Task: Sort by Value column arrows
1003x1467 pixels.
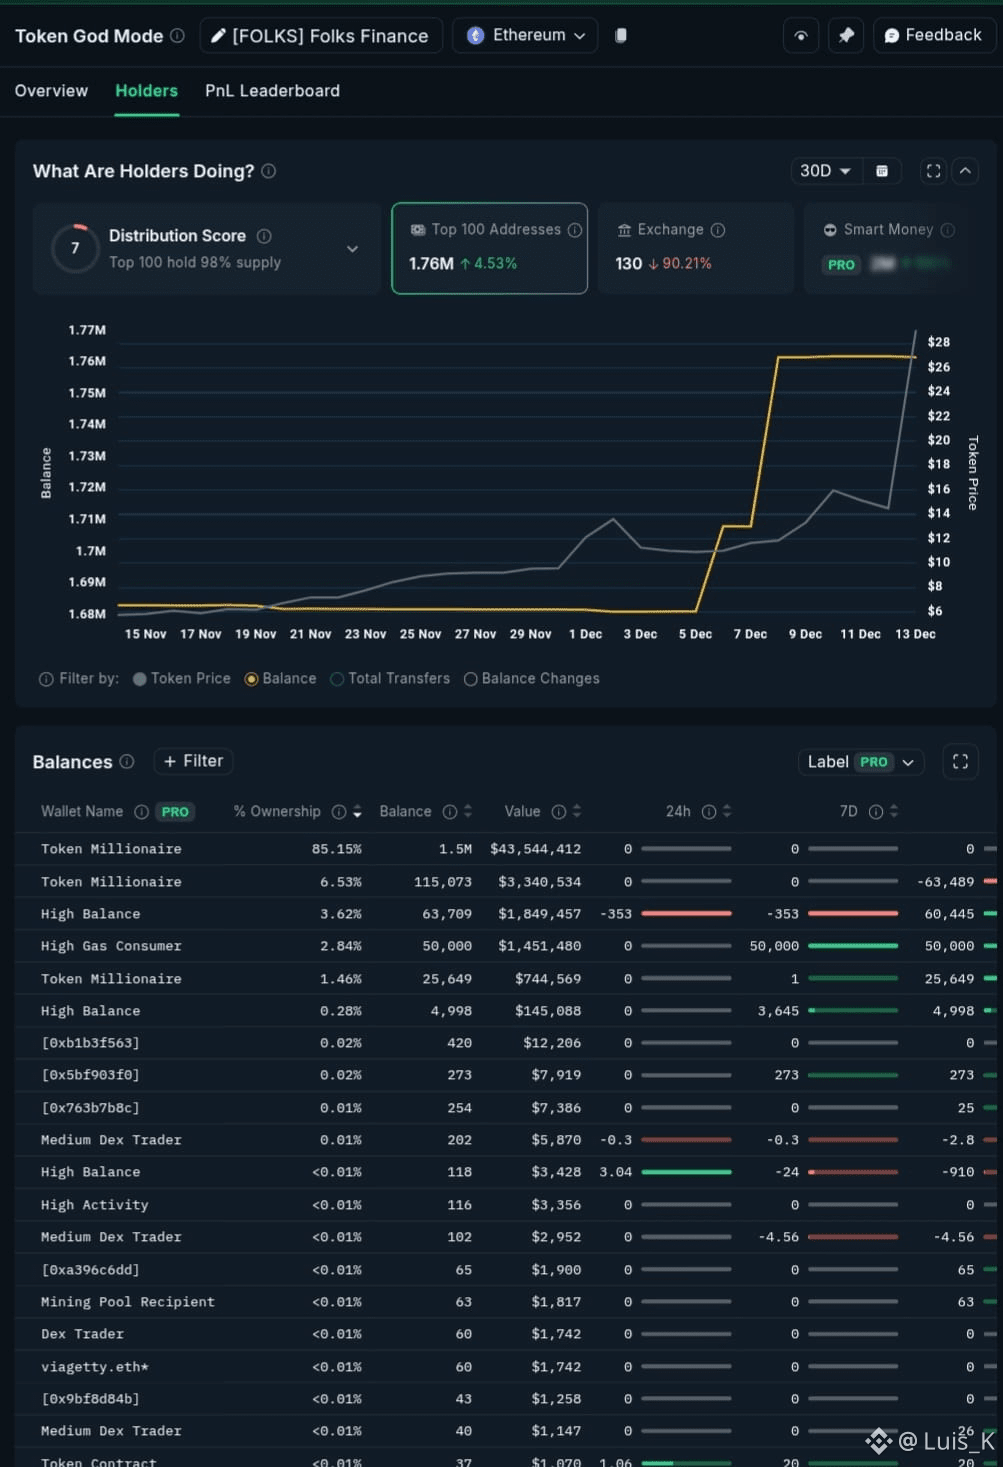Action: pos(577,812)
